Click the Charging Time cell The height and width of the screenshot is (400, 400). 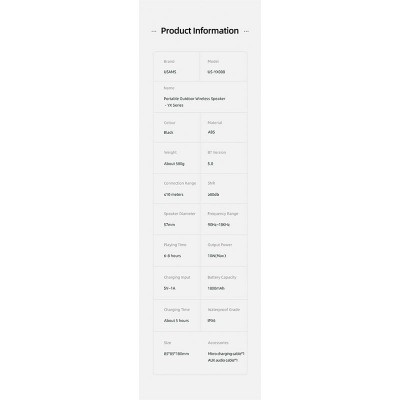(x=177, y=315)
